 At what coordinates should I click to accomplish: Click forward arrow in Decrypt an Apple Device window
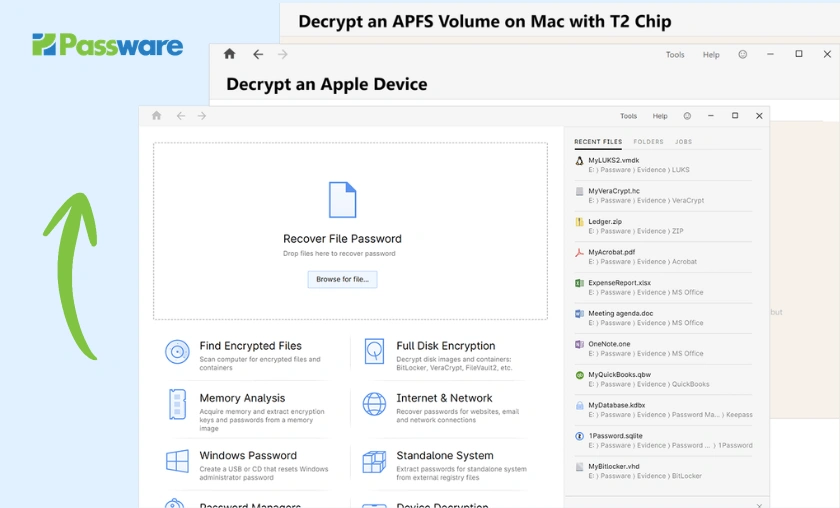coord(282,54)
